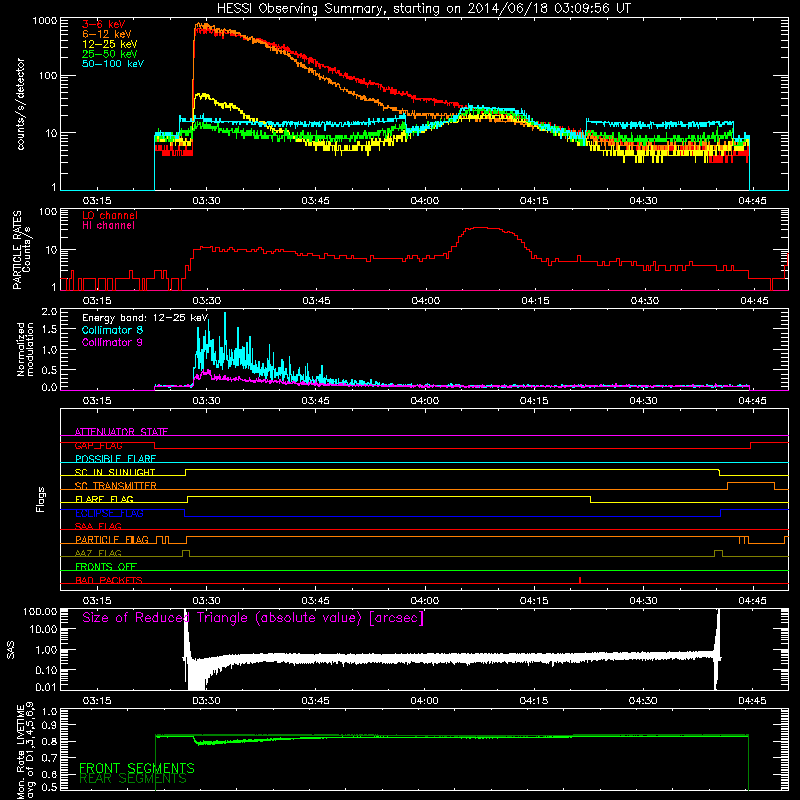800x800 pixels.
Task: Click the FLARE_FLAG label
Action: [104, 499]
